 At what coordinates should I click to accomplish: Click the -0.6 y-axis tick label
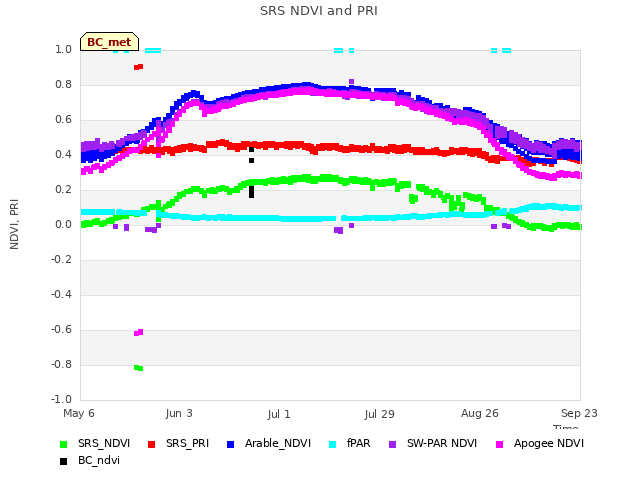[61, 329]
